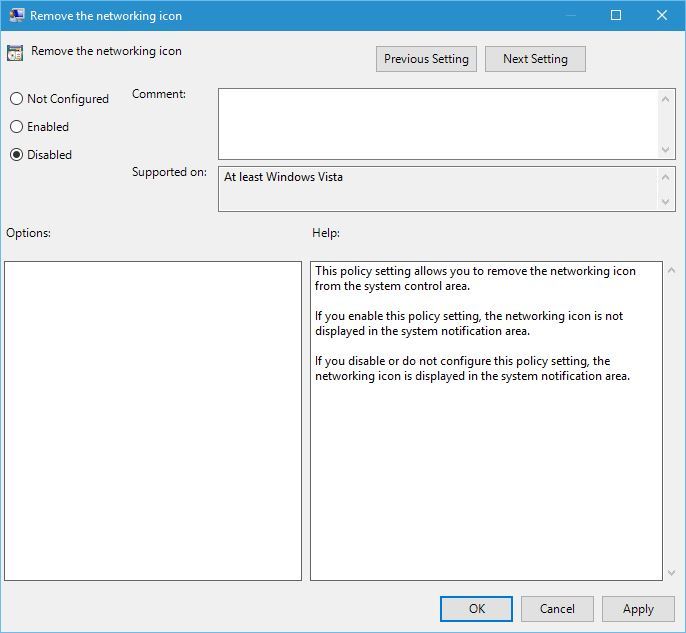Click the 'Supported on:' label

(169, 172)
